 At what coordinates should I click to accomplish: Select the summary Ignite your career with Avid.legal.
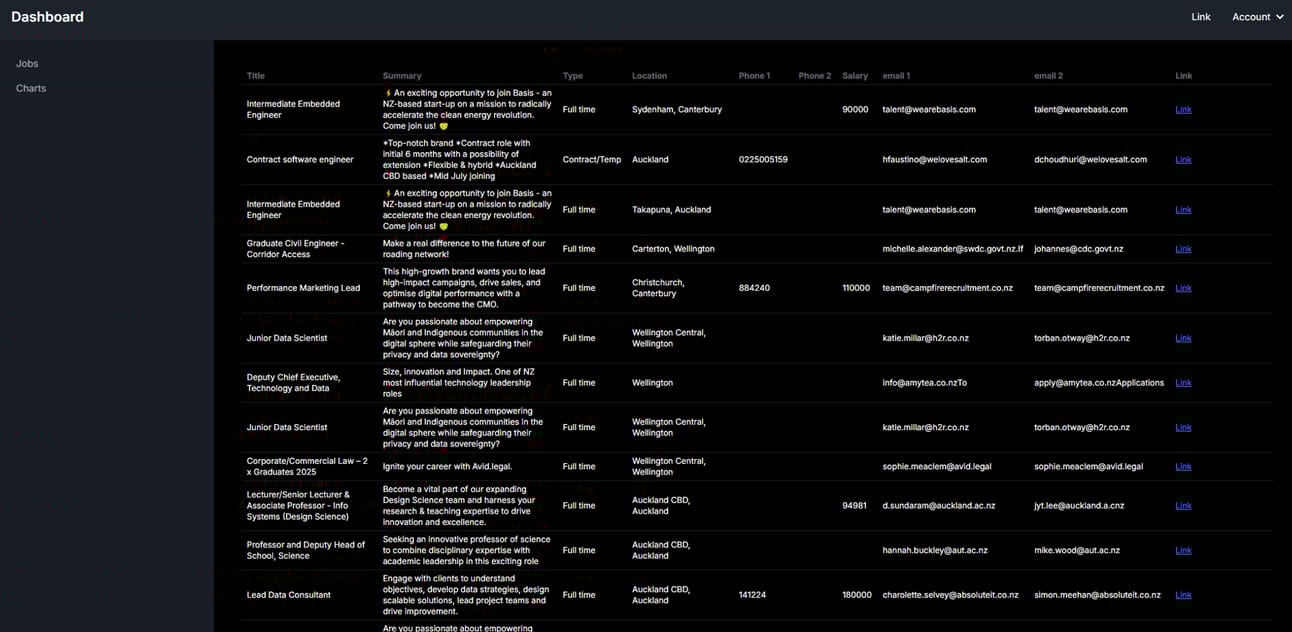coord(447,467)
